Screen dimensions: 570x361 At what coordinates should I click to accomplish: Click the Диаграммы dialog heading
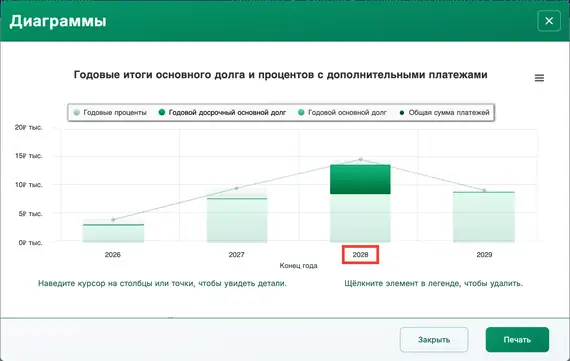[58, 21]
